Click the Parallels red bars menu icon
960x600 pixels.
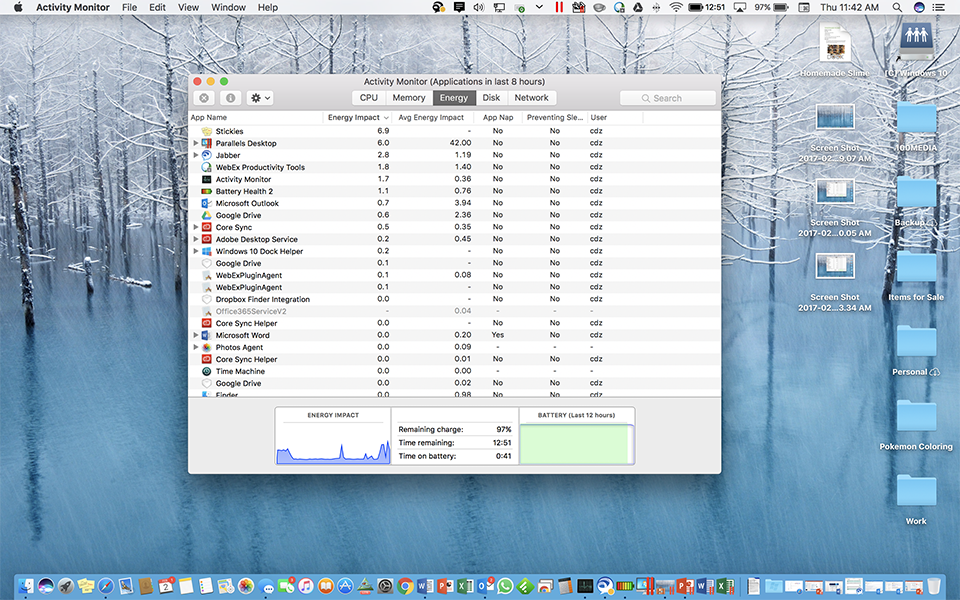(558, 7)
